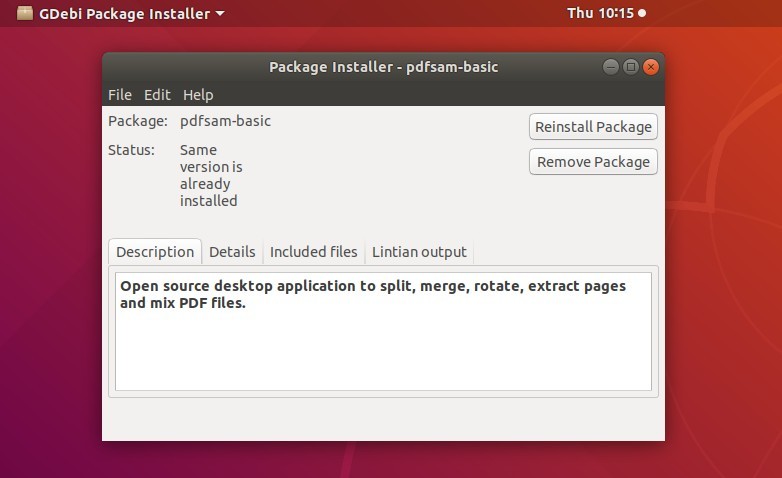Click the Remove Package button
This screenshot has height=478, width=782.
(x=593, y=162)
